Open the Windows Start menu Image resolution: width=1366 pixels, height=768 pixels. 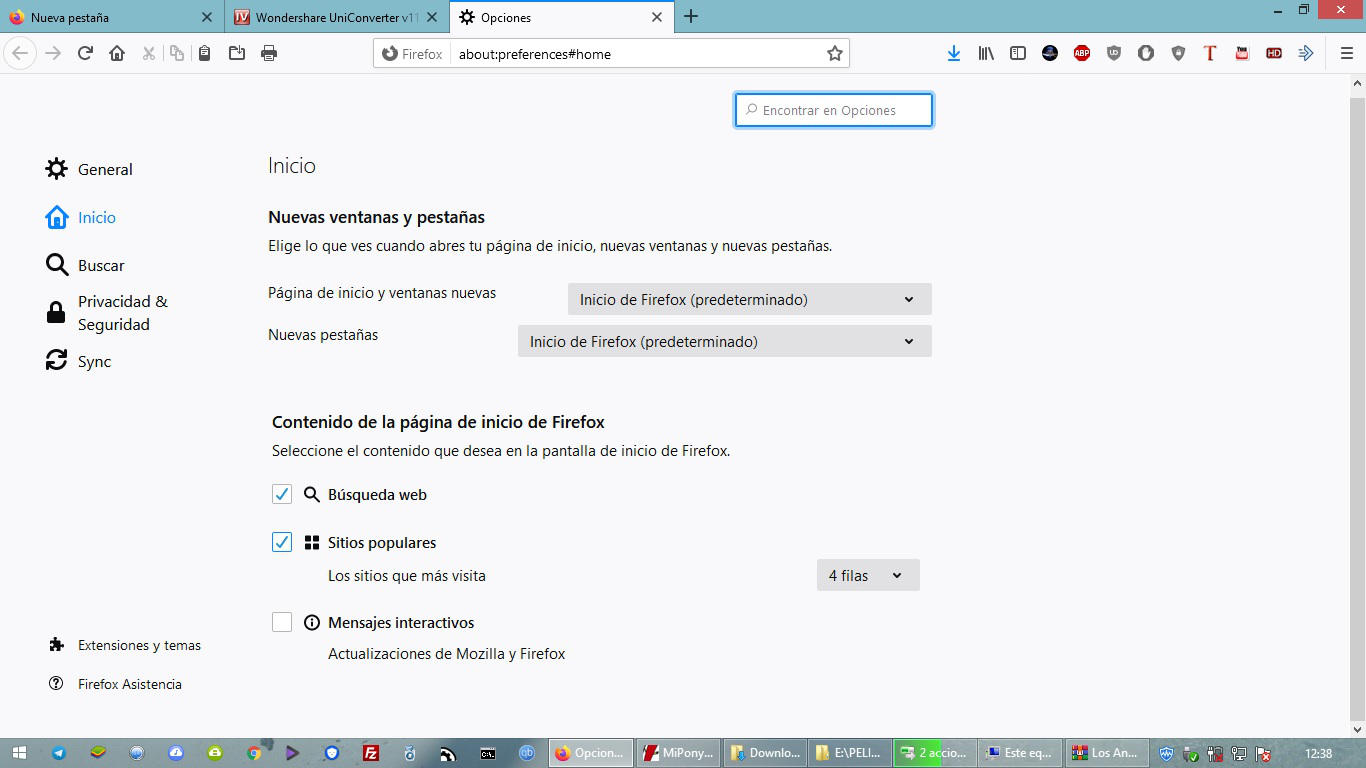coord(20,753)
